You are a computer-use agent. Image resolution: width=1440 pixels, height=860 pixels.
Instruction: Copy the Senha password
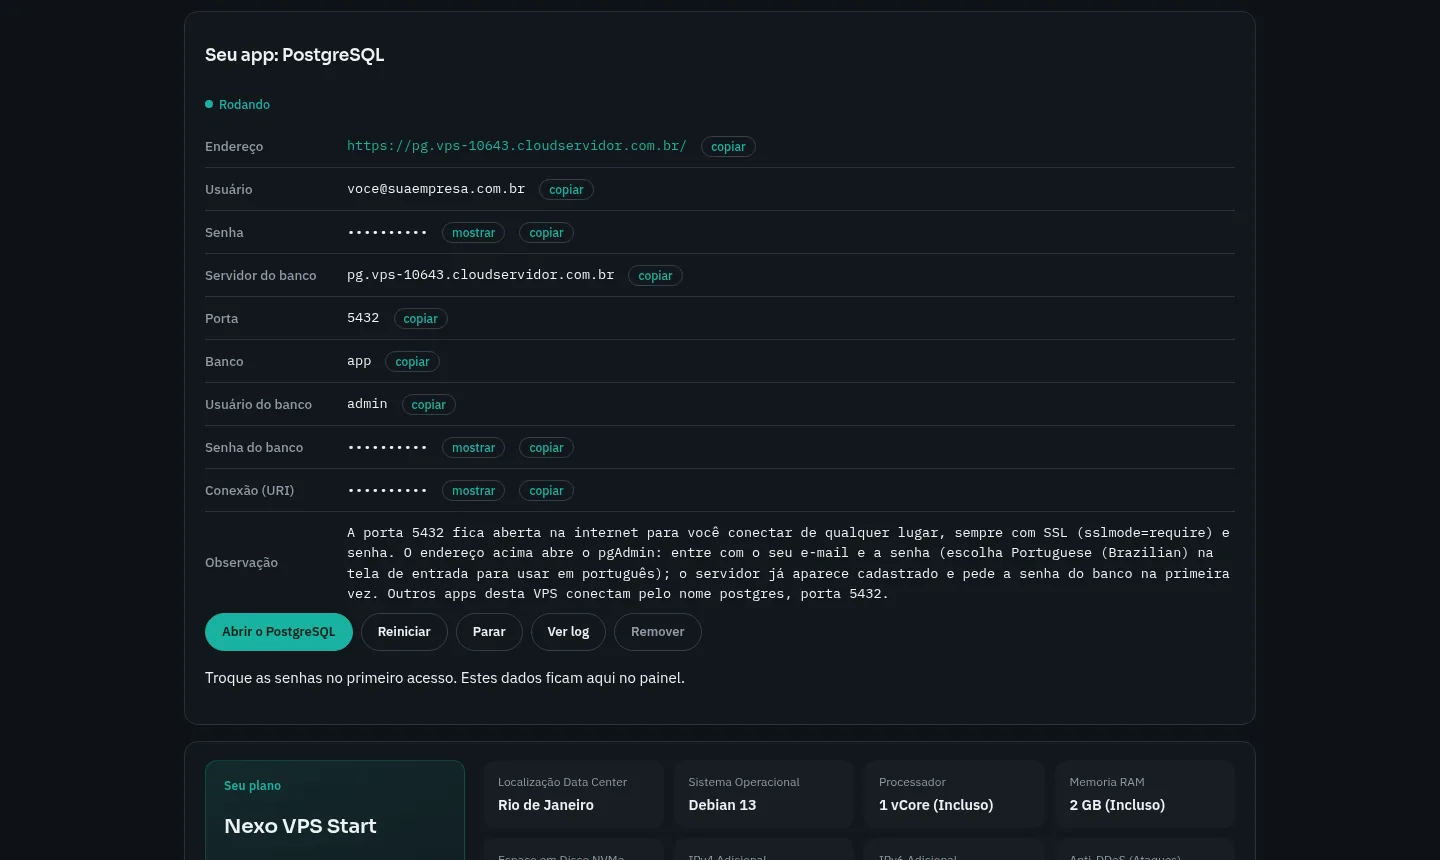(546, 233)
